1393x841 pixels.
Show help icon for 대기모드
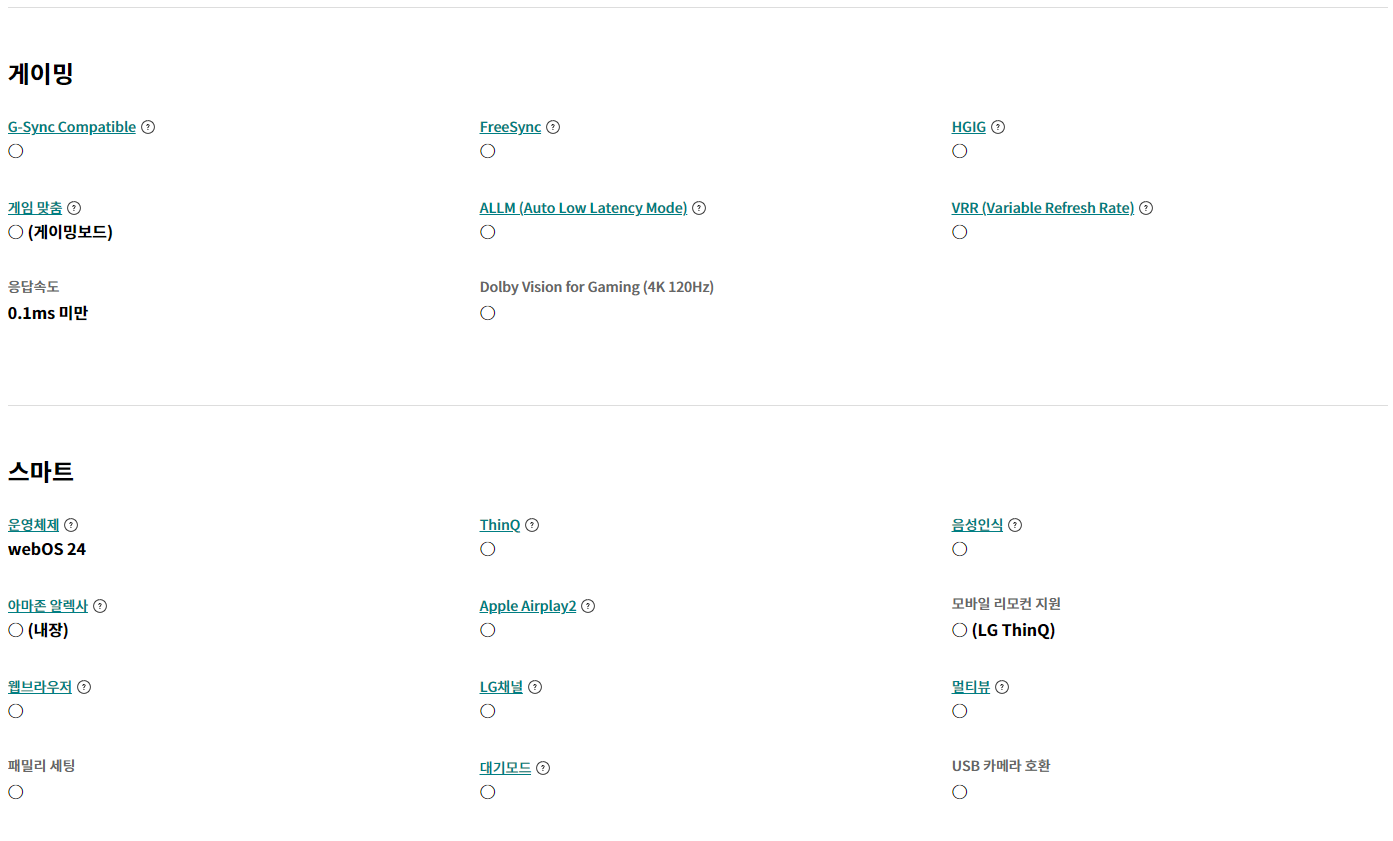pos(543,768)
